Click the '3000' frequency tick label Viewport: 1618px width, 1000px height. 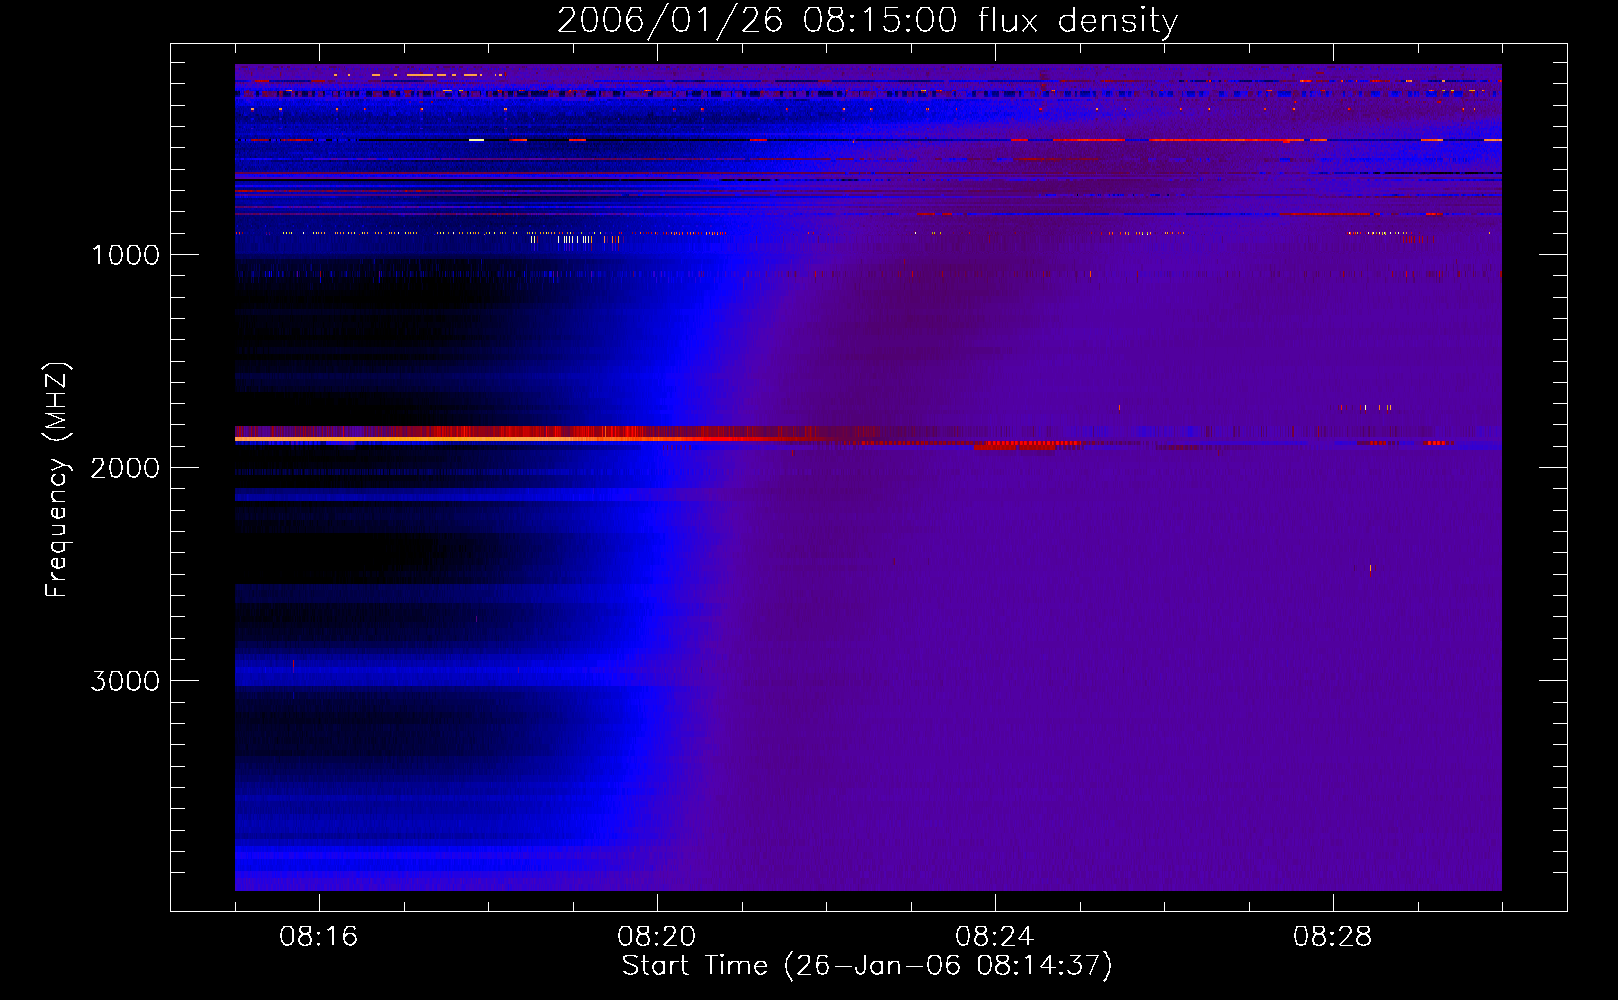coord(125,681)
